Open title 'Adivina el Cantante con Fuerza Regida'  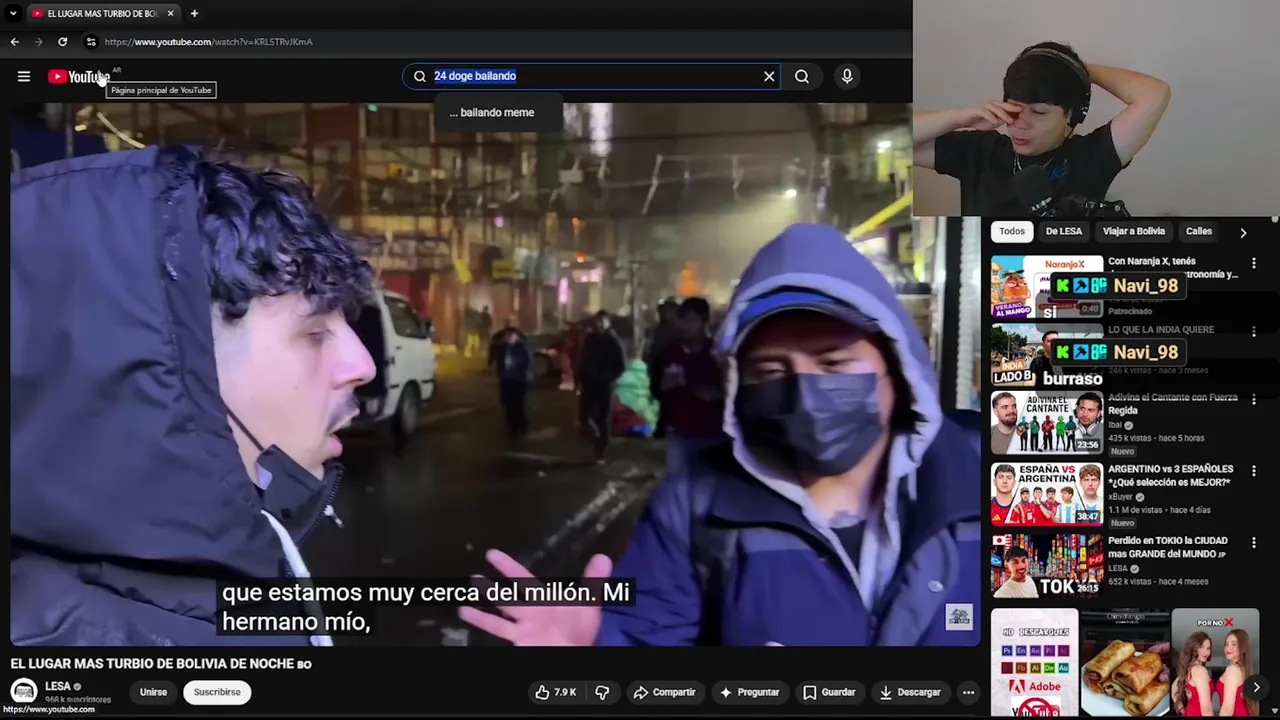[x=1173, y=404]
